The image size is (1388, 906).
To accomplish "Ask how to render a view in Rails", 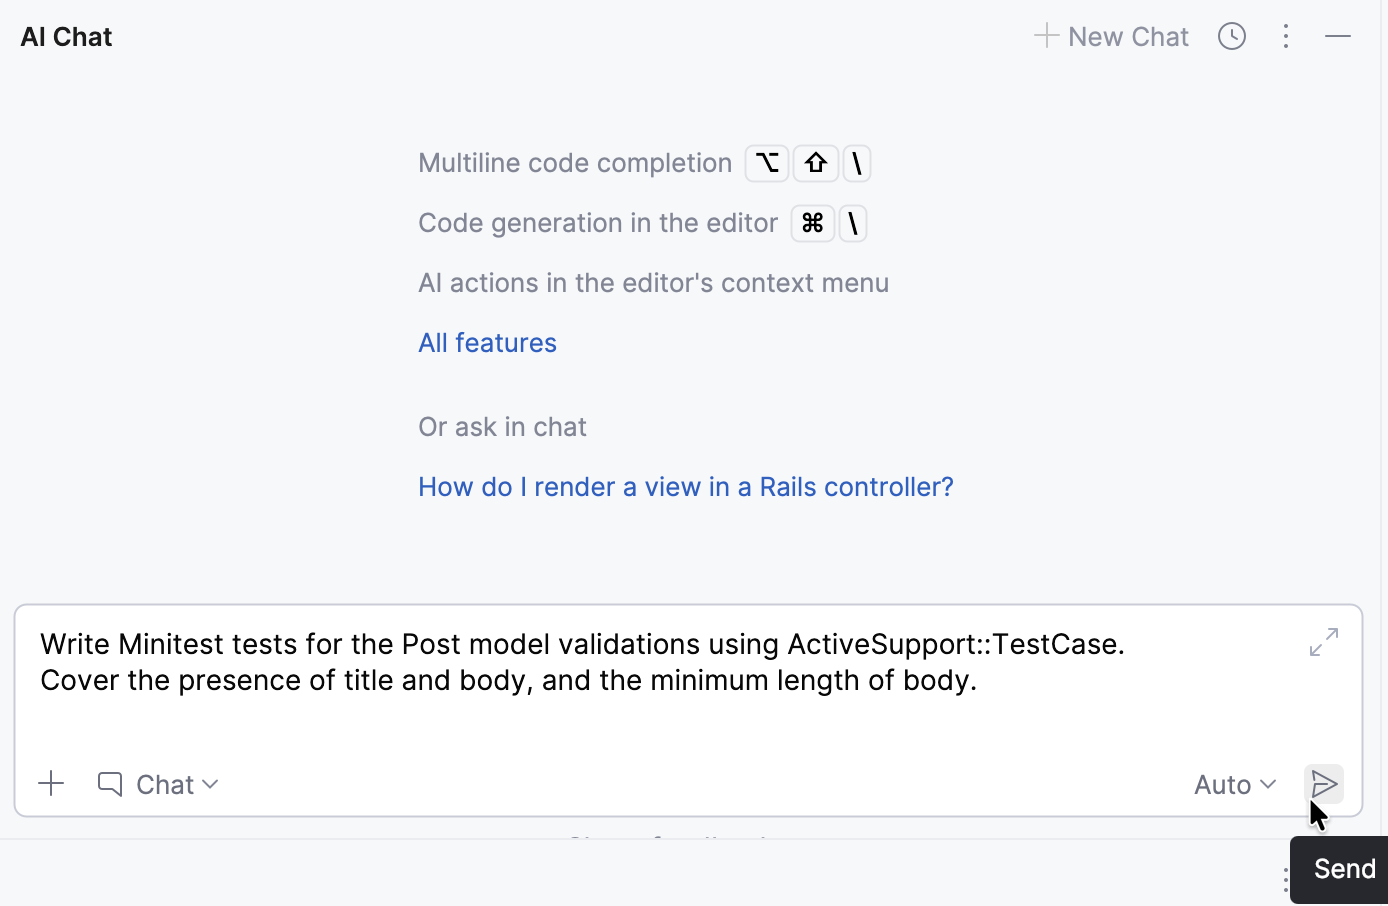I will click(685, 486).
